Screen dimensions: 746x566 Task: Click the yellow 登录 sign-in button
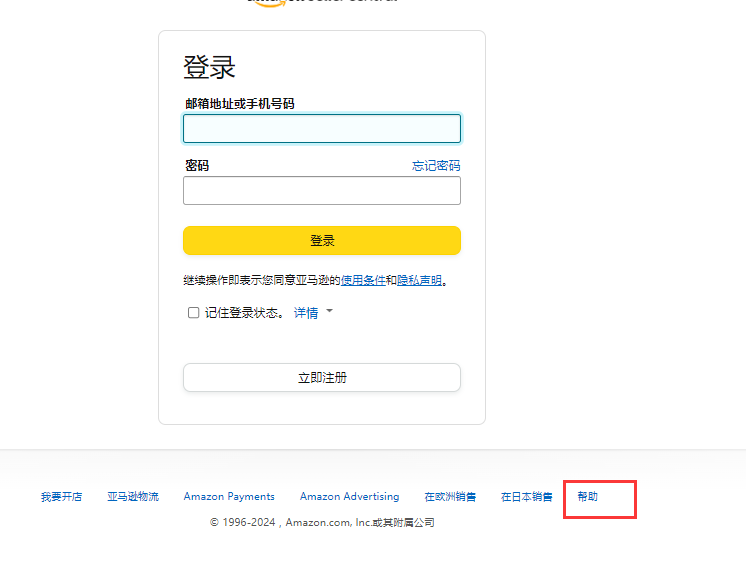322,241
